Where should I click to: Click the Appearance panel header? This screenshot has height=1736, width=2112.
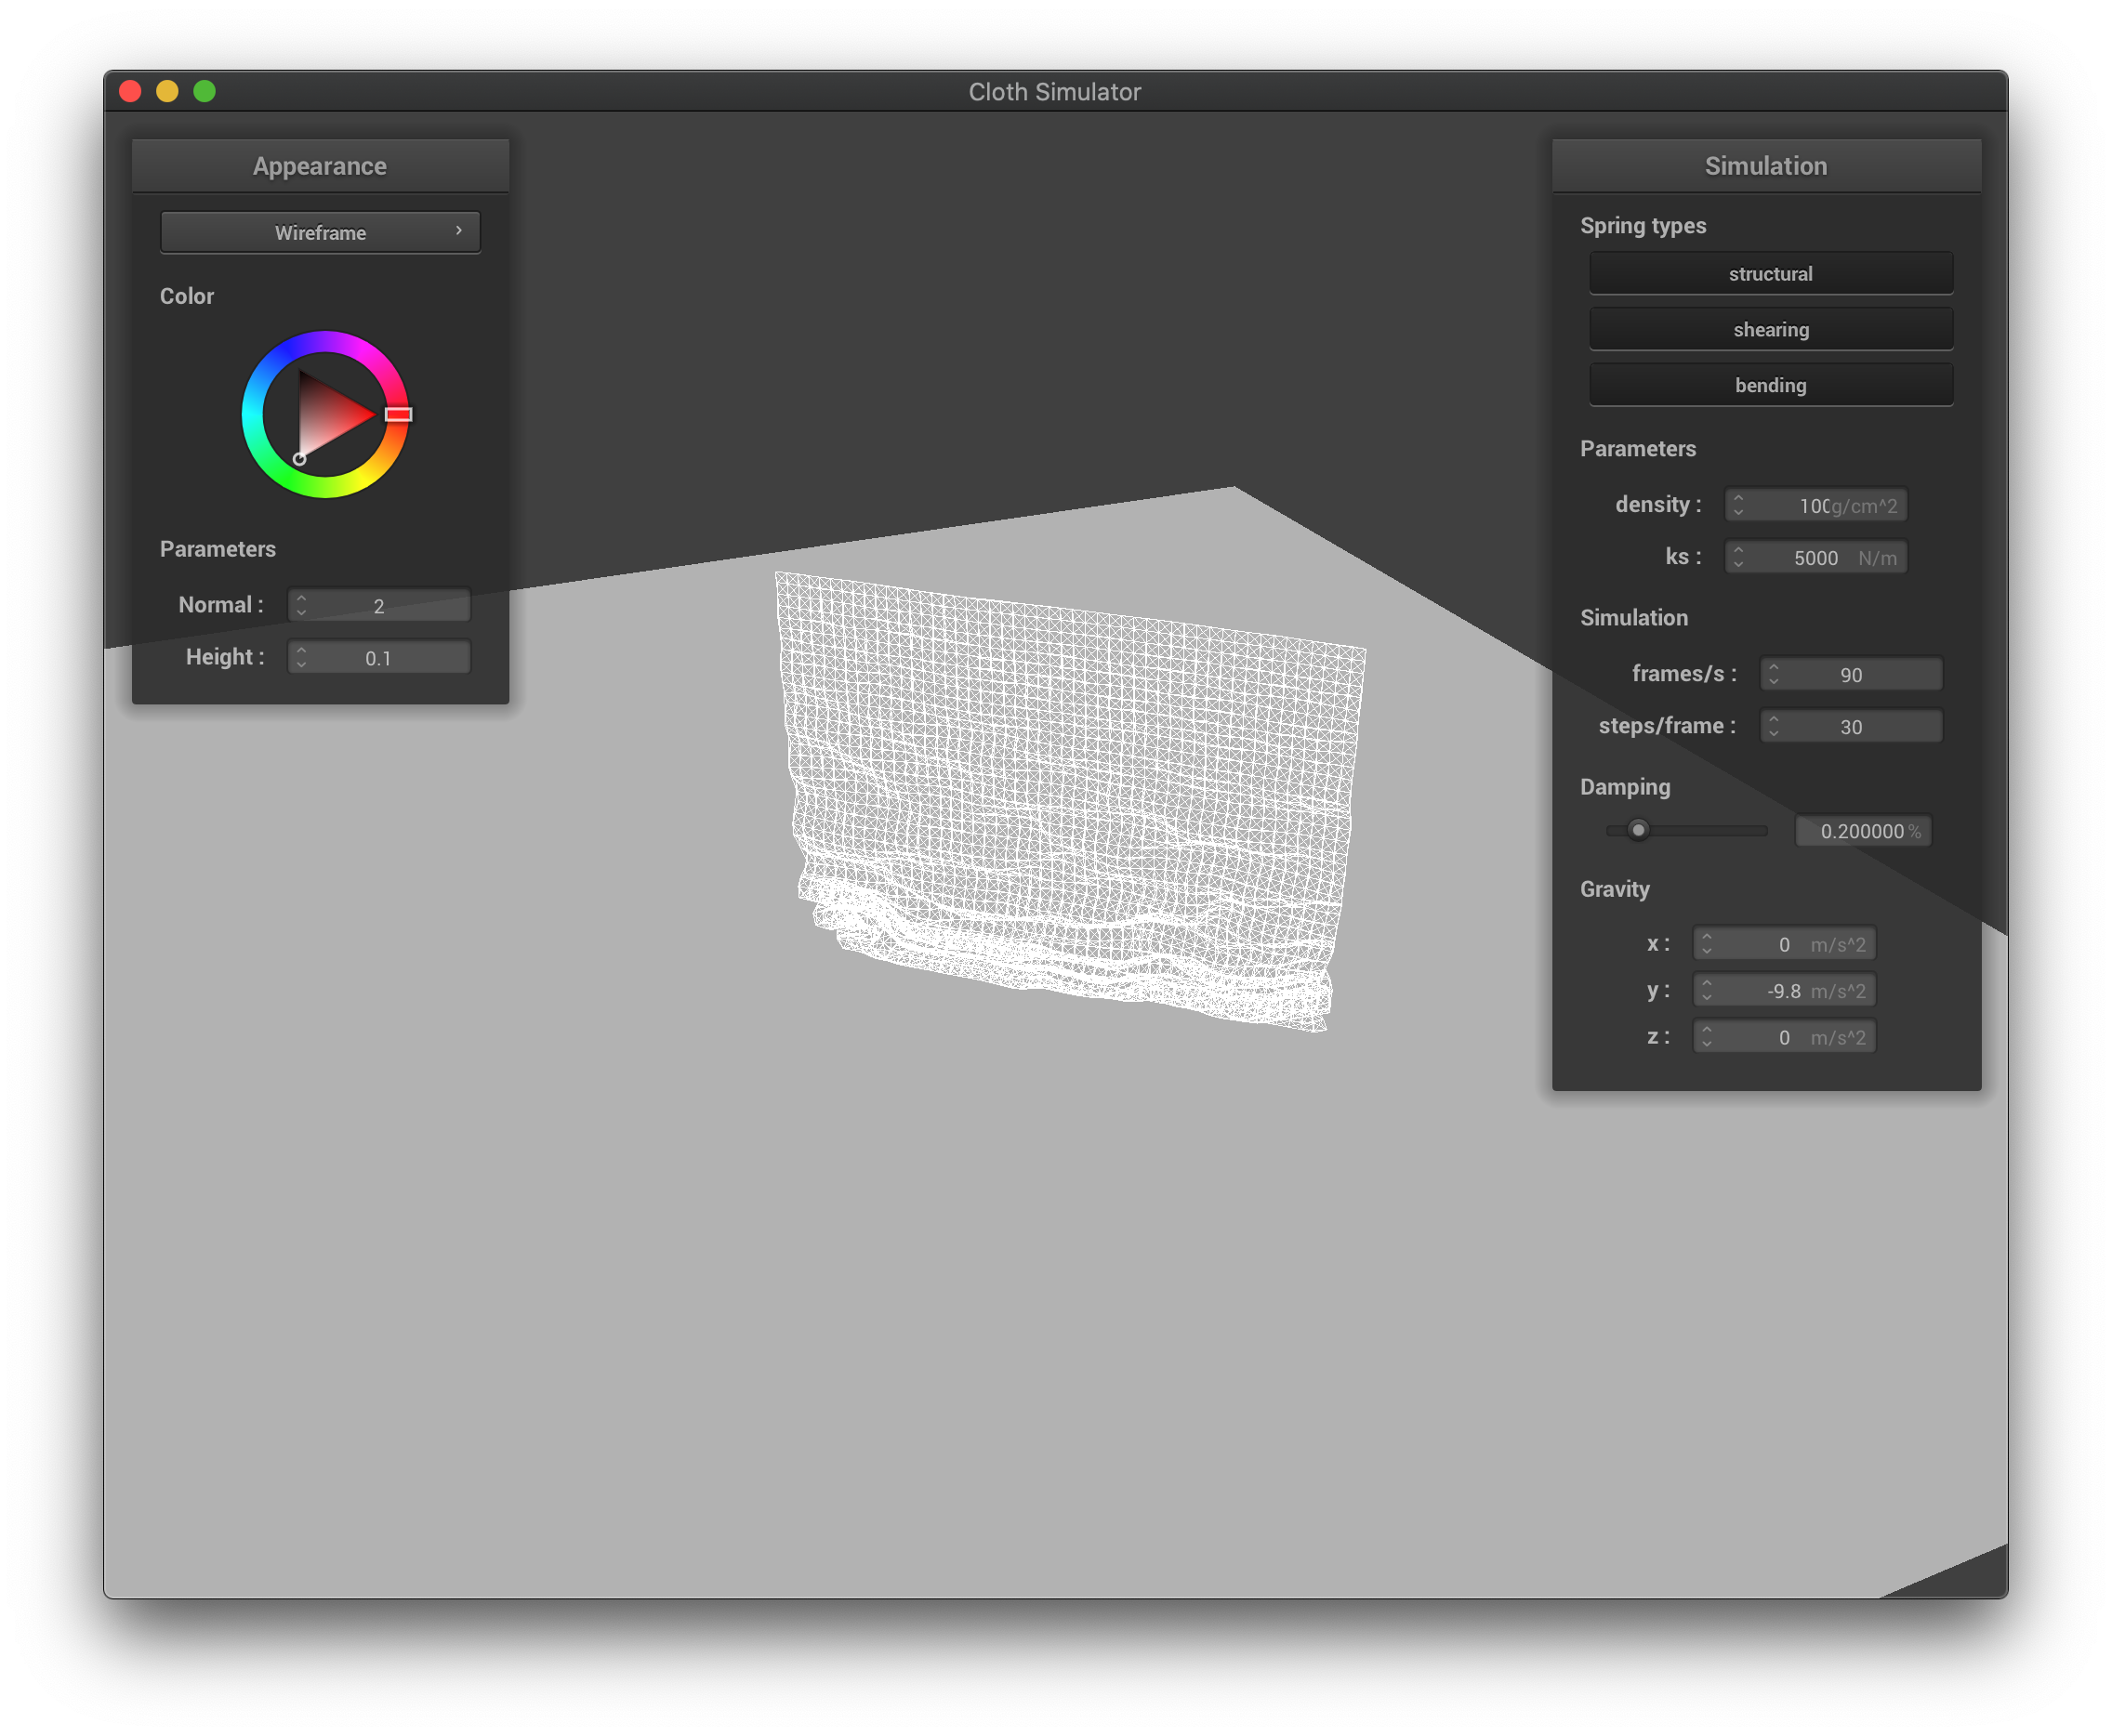(x=320, y=166)
